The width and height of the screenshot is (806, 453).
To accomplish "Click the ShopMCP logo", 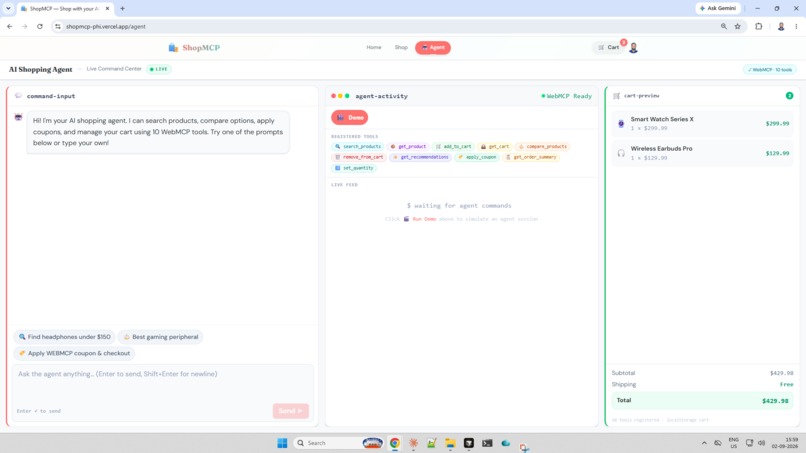I will (x=194, y=48).
